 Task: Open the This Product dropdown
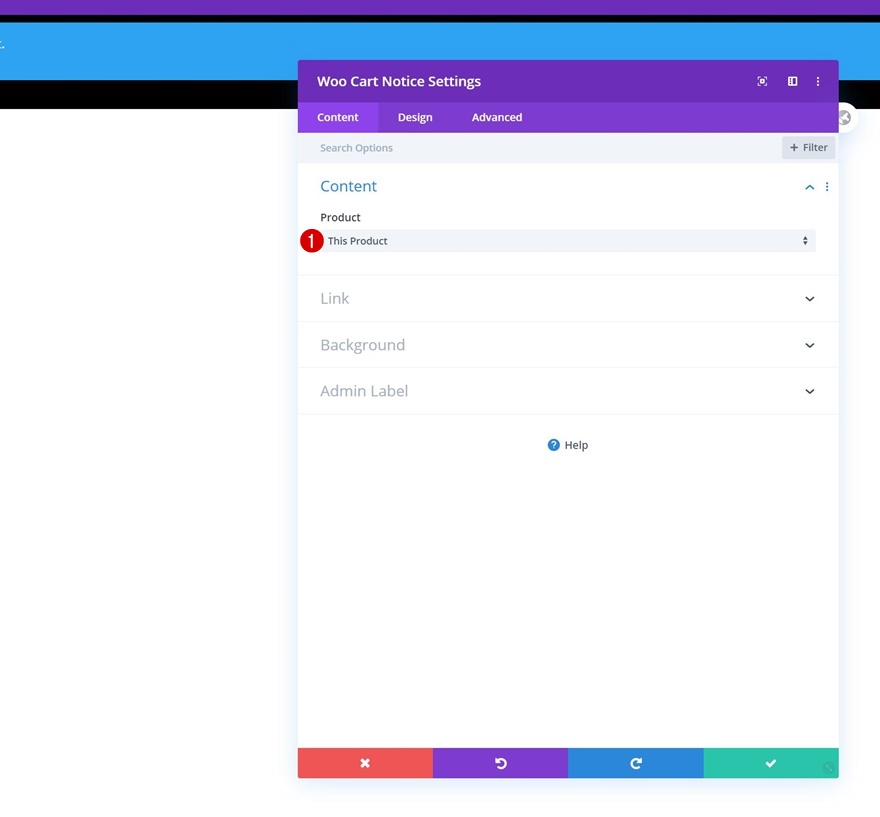tap(568, 241)
